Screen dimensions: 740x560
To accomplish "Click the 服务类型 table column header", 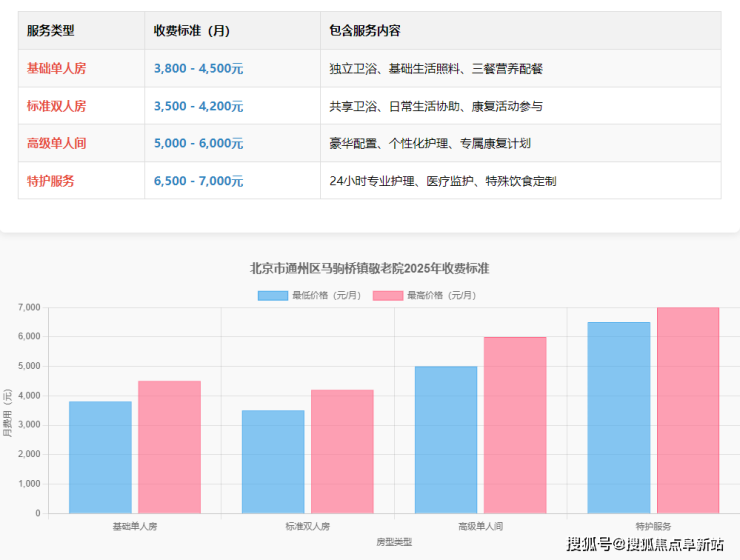I will click(x=50, y=31).
